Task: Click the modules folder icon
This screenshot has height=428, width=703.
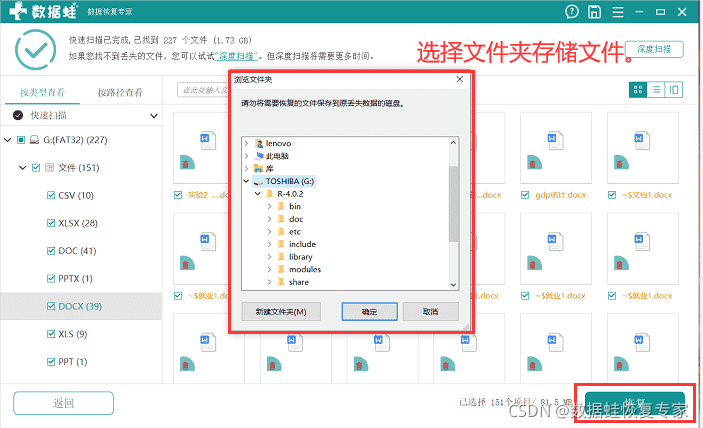Action: point(281,269)
